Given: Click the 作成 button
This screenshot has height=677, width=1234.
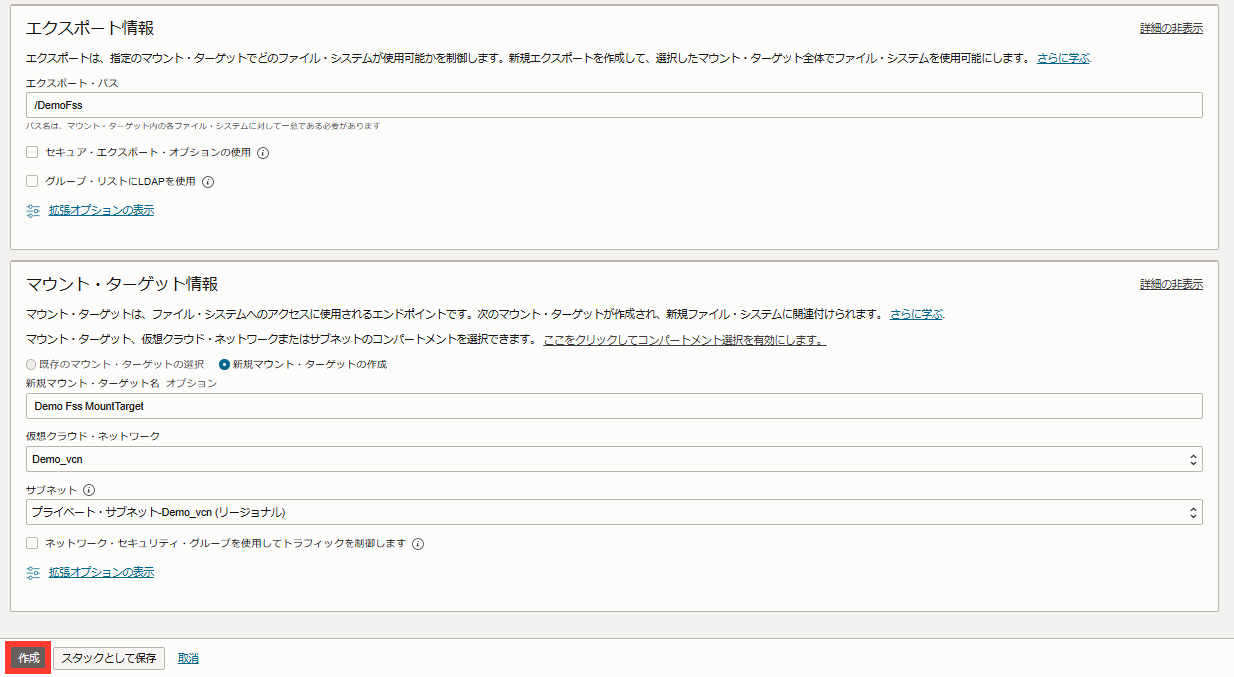Looking at the screenshot, I should point(29,658).
